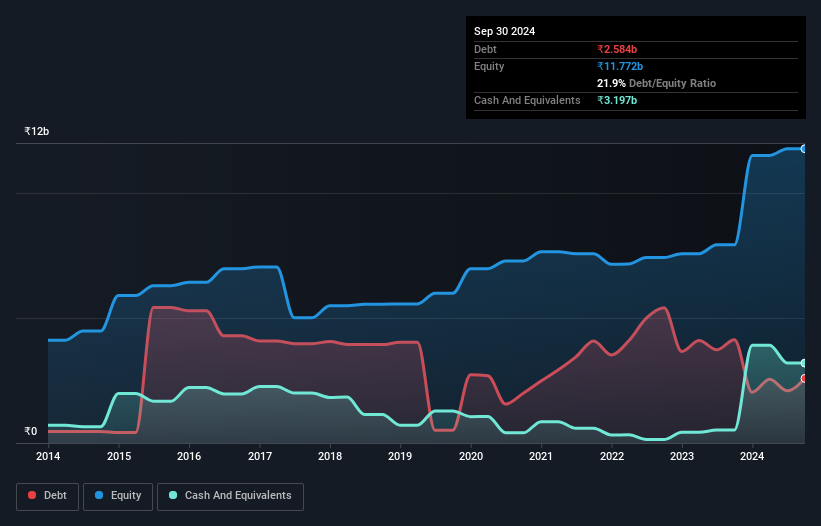The width and height of the screenshot is (821, 526).
Task: Click the 2024 x-axis label
Action: click(752, 456)
